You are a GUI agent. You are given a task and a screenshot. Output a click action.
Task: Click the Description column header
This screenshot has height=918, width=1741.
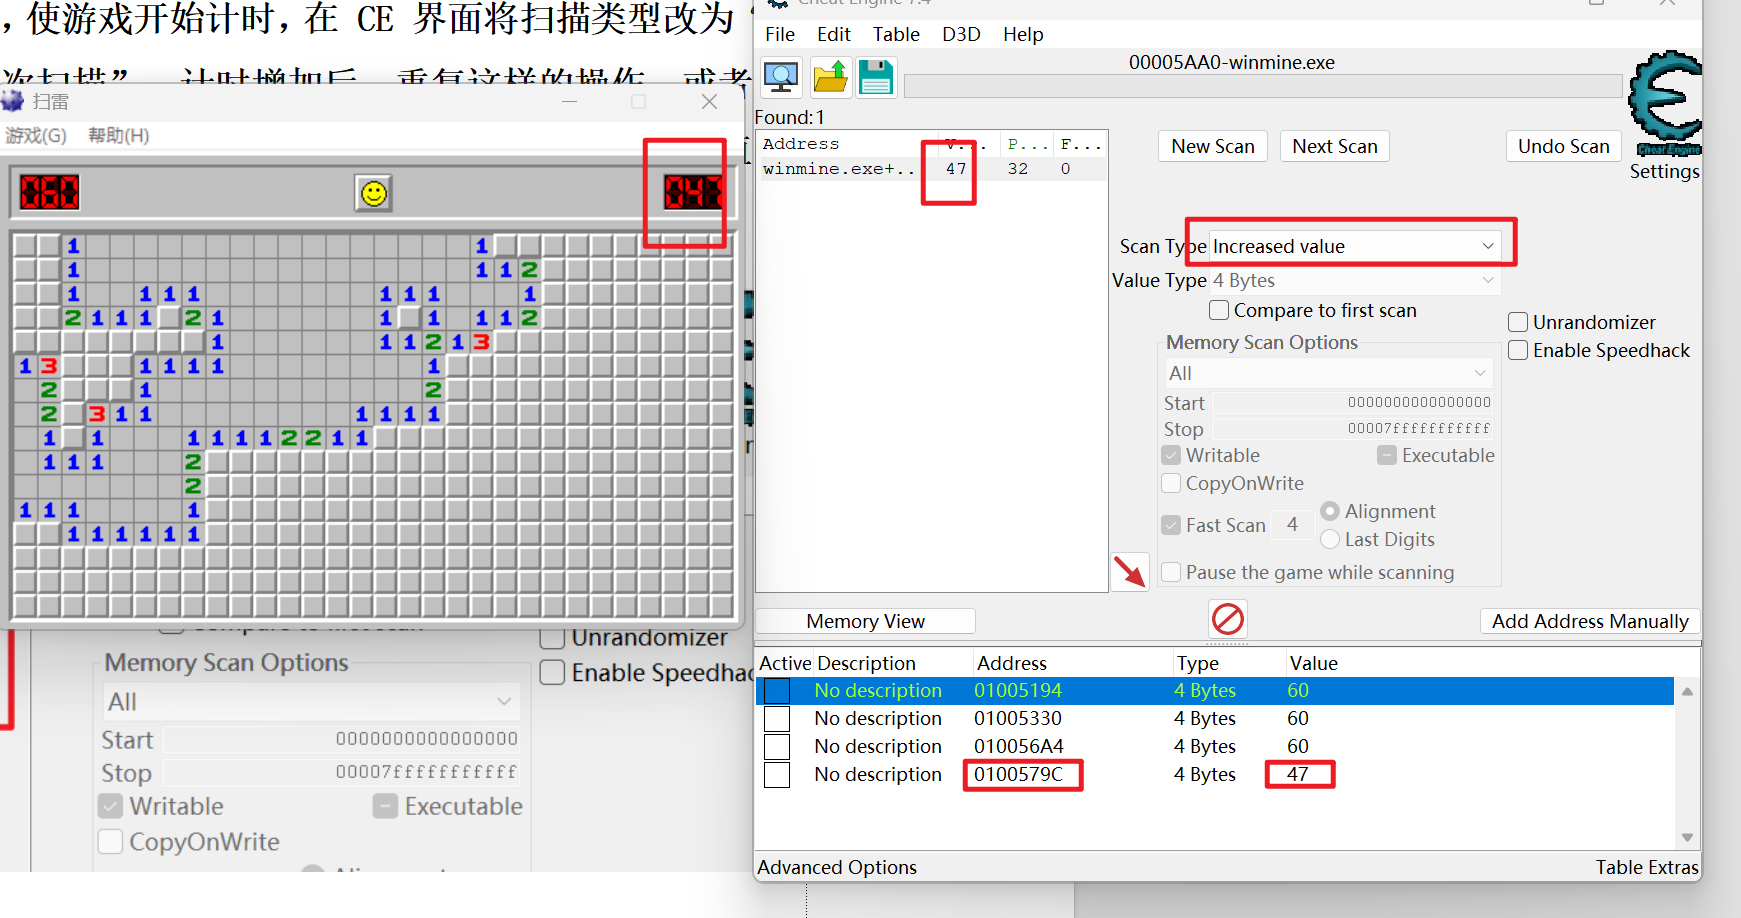click(x=866, y=663)
